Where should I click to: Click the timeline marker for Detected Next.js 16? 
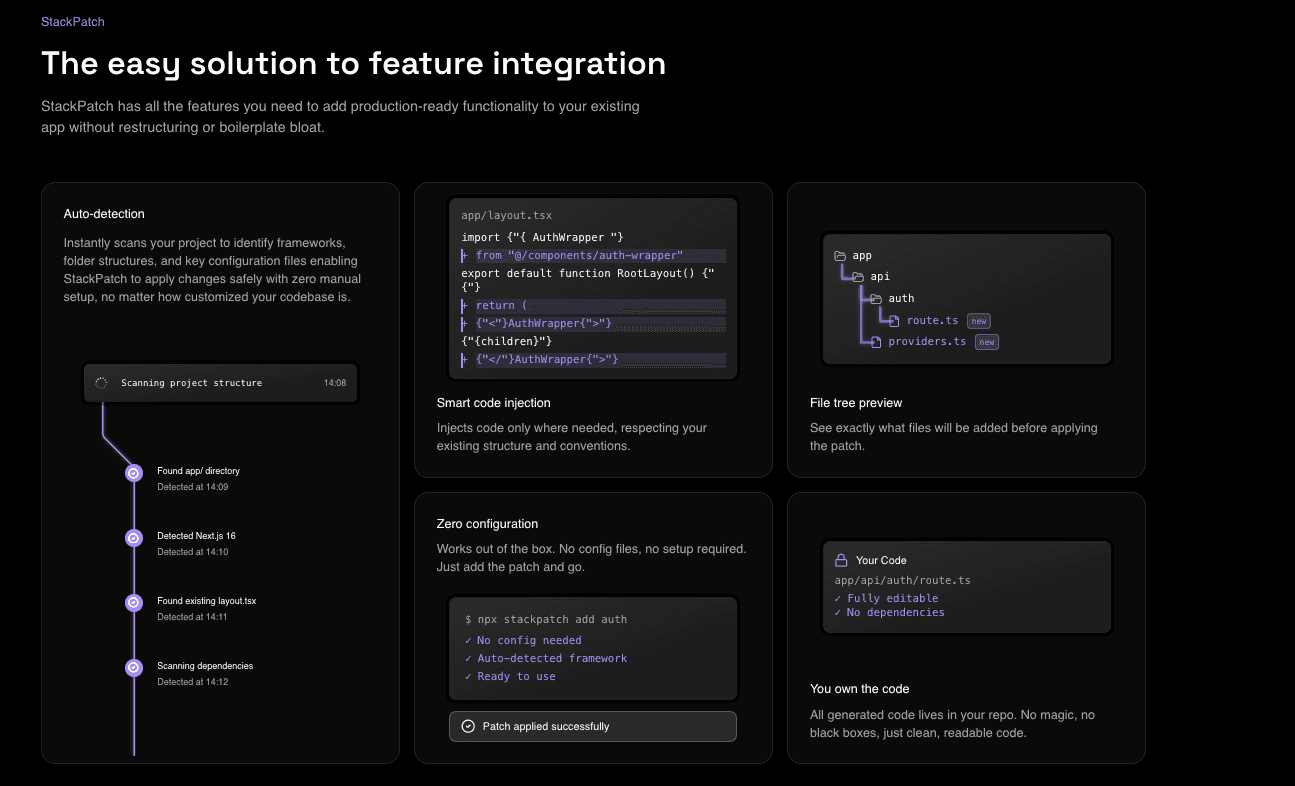click(x=133, y=537)
